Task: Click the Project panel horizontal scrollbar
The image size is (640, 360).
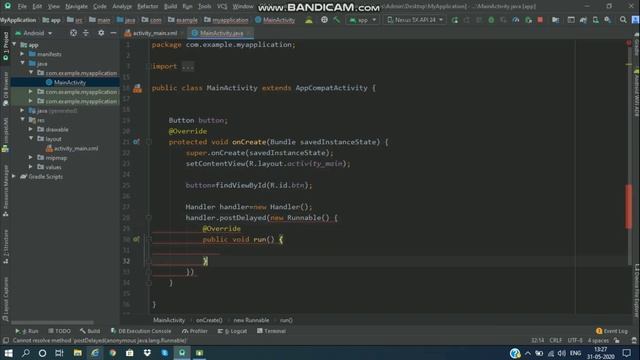Action: (x=52, y=322)
